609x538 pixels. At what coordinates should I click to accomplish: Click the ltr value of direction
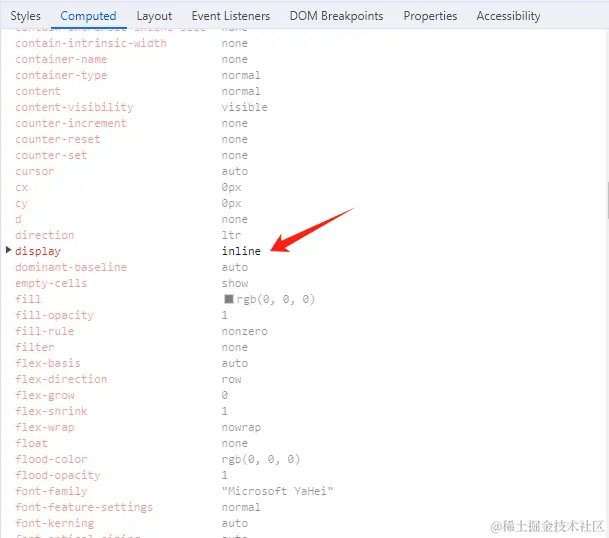(x=231, y=235)
